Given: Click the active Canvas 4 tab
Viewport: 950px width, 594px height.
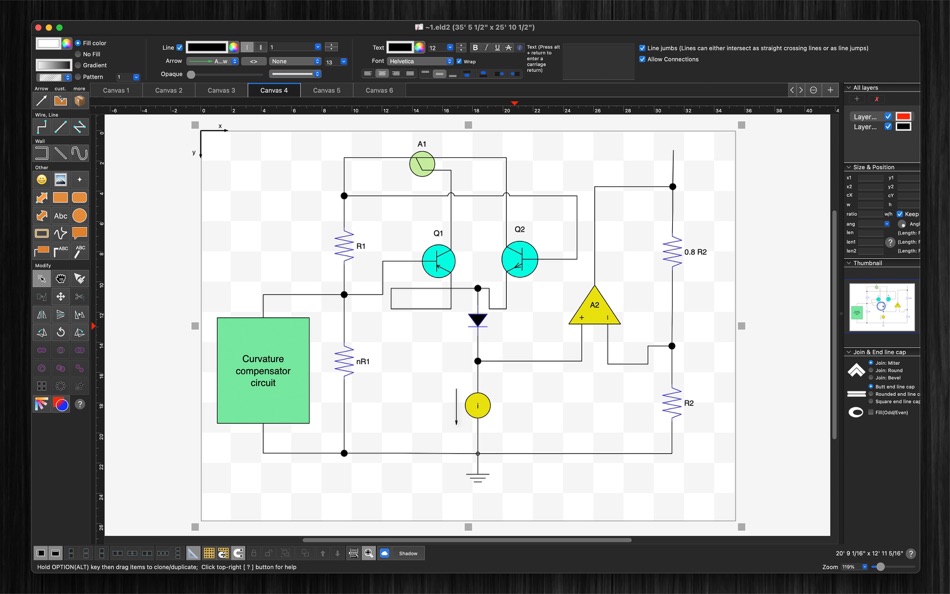Looking at the screenshot, I should (274, 90).
